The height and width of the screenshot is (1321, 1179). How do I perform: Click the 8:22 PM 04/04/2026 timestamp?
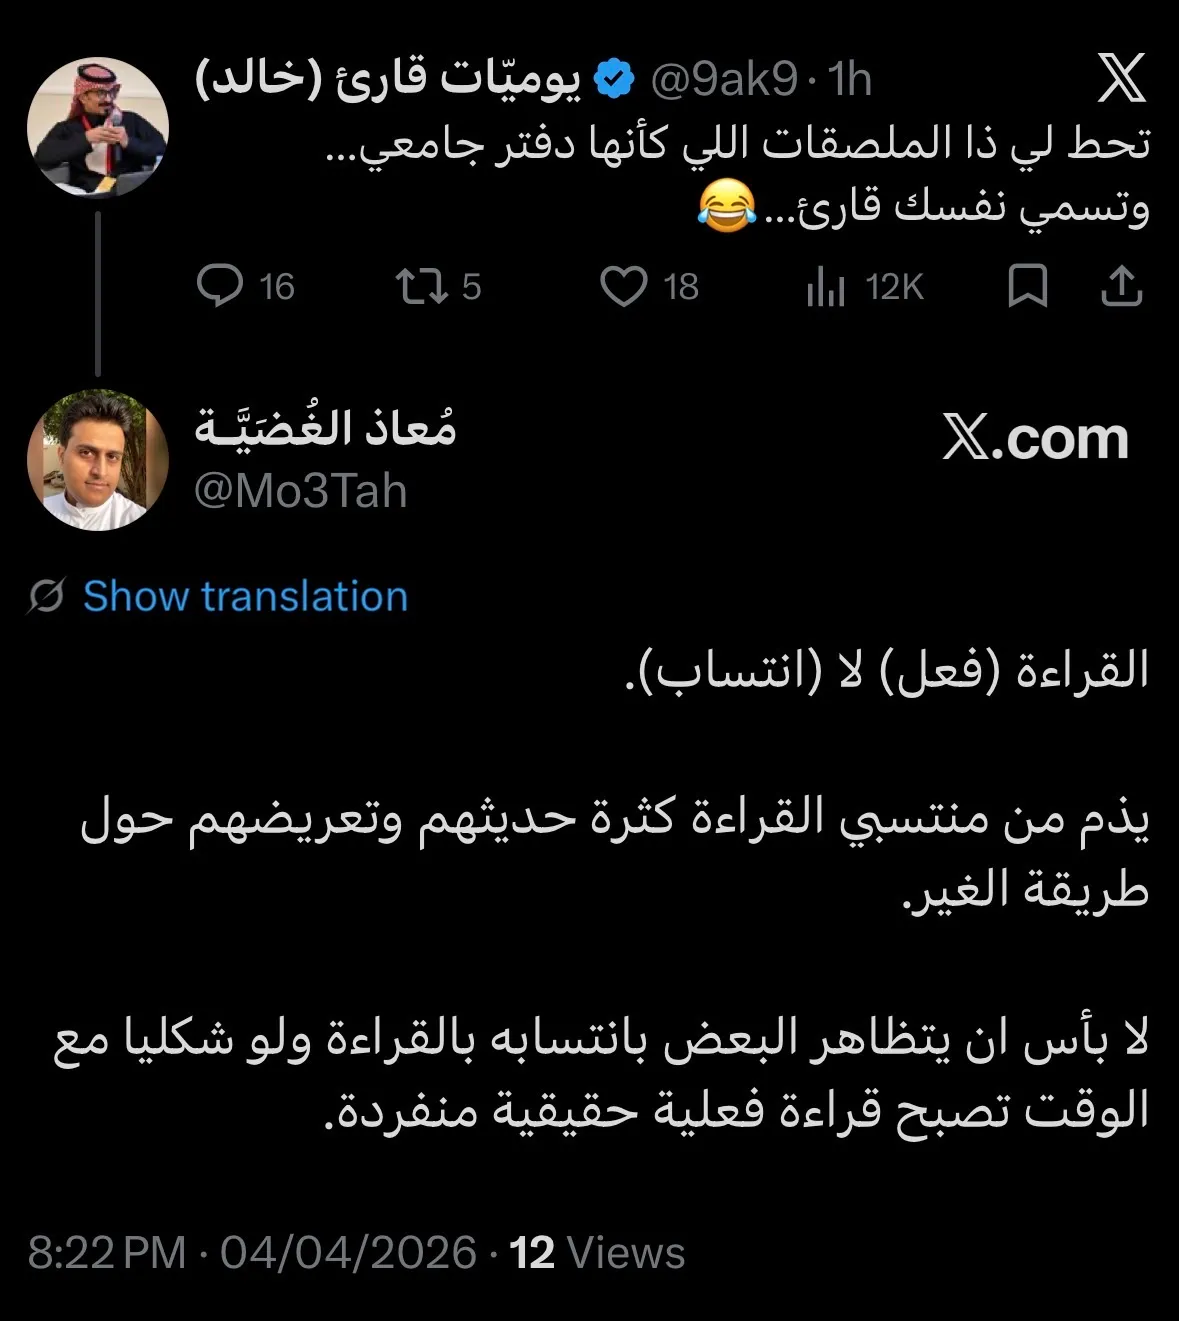coord(252,1253)
